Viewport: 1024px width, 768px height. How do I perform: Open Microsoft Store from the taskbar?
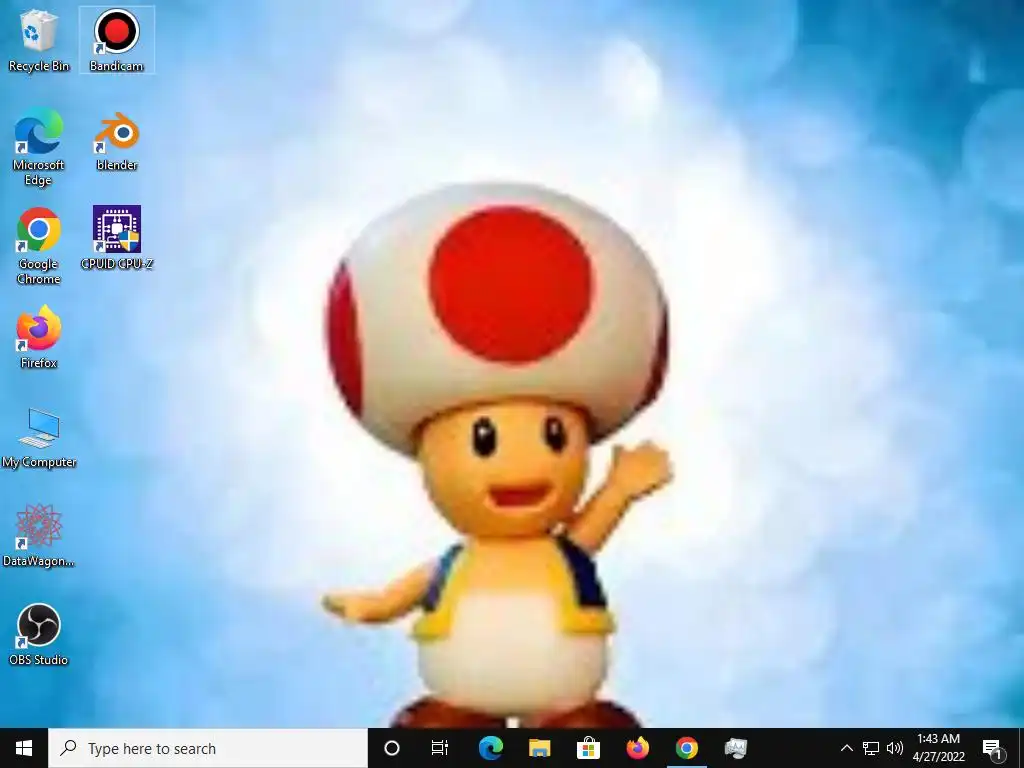pos(588,748)
